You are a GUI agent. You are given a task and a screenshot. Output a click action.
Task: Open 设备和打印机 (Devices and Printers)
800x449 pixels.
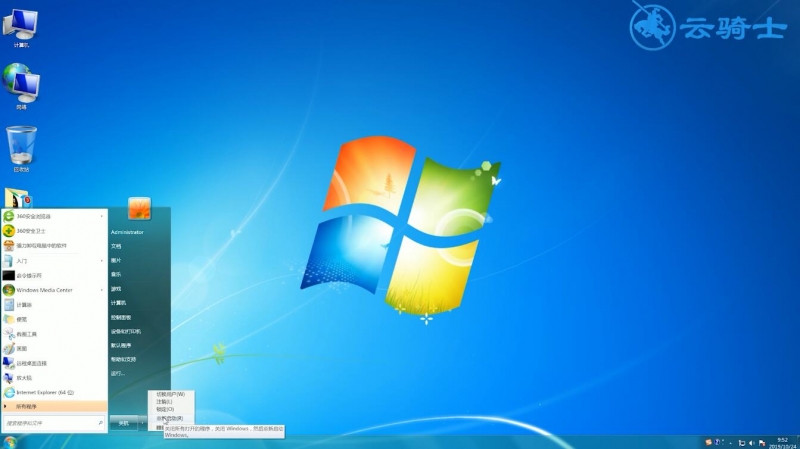coord(126,332)
